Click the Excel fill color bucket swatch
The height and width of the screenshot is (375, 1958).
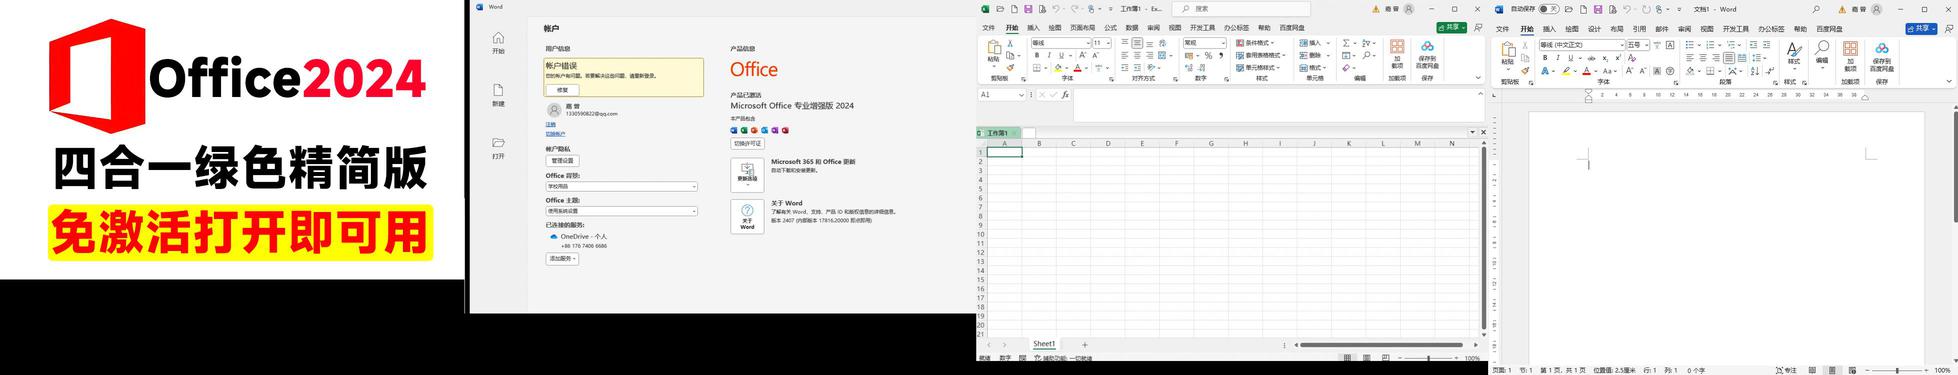point(1058,68)
